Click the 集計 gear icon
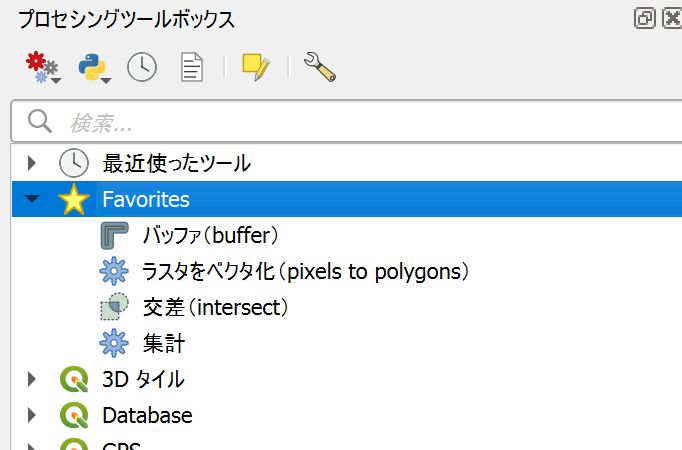This screenshot has width=682, height=450. point(114,343)
